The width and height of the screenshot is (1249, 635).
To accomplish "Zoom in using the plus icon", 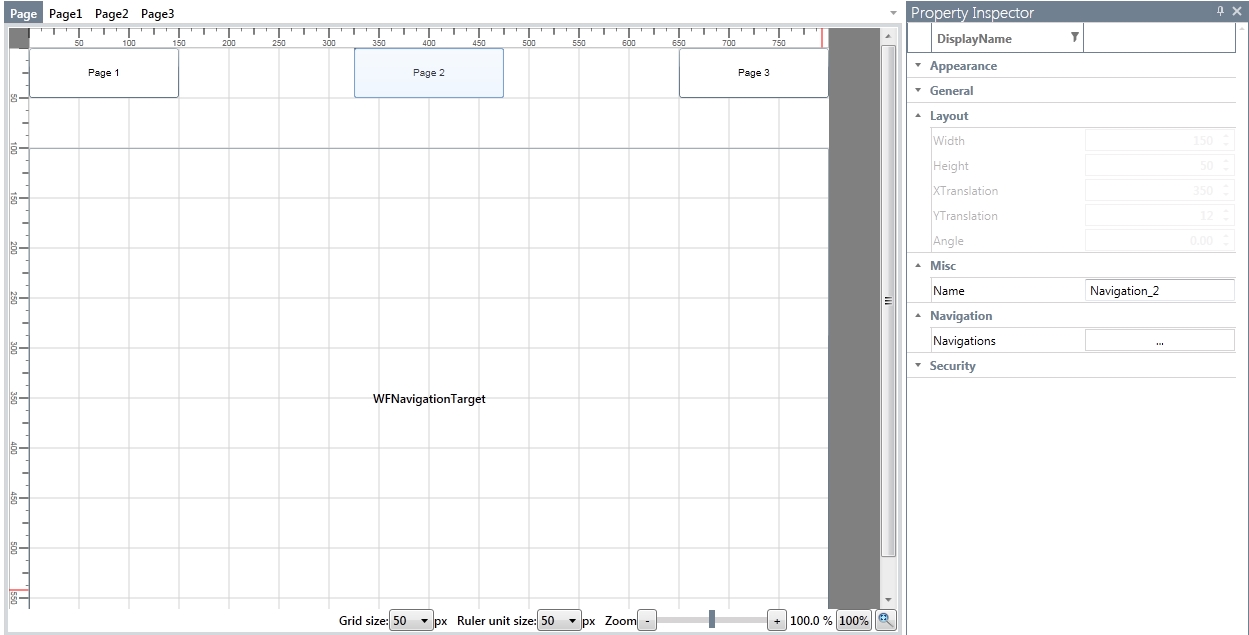I will pyautogui.click(x=777, y=620).
